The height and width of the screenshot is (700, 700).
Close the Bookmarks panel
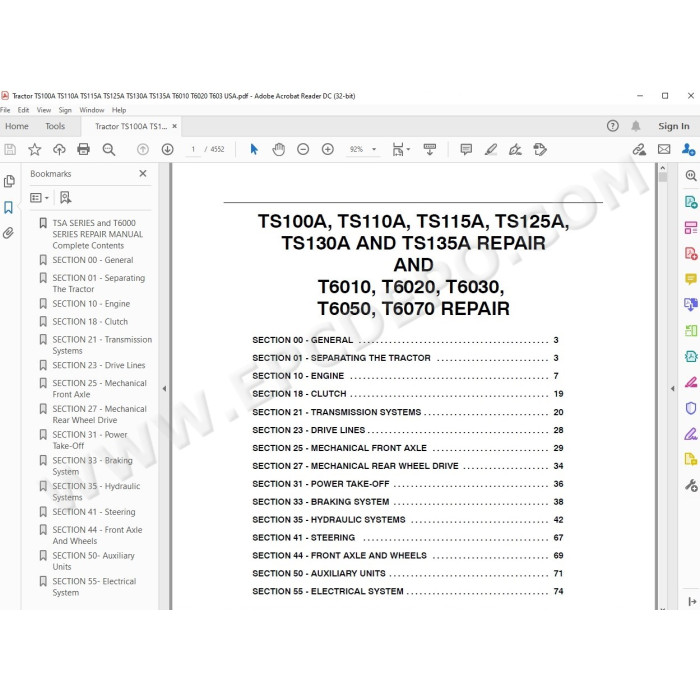[143, 173]
